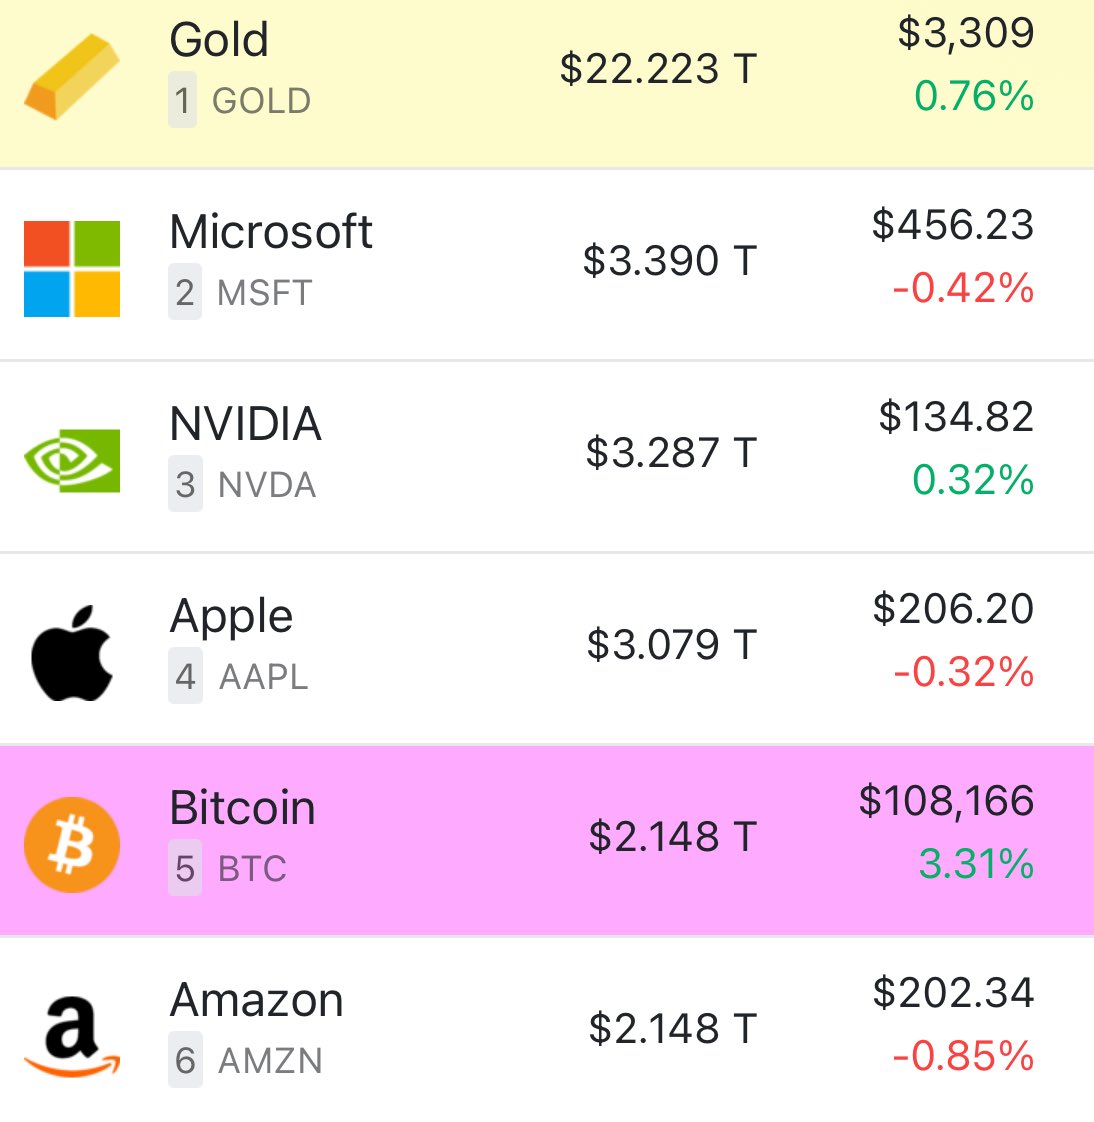Viewport: 1094px width, 1122px height.
Task: Click the gold bar icon
Action: [72, 77]
